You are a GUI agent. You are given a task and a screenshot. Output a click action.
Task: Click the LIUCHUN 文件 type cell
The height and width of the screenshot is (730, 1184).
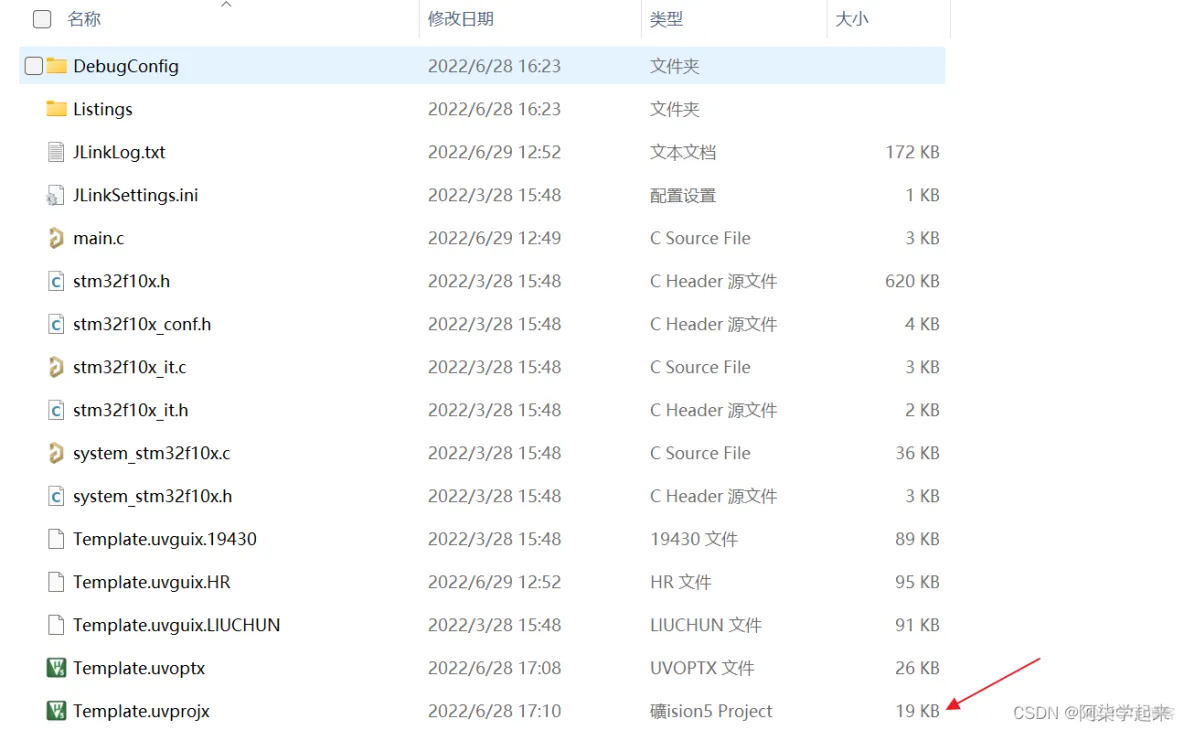[x=706, y=625]
